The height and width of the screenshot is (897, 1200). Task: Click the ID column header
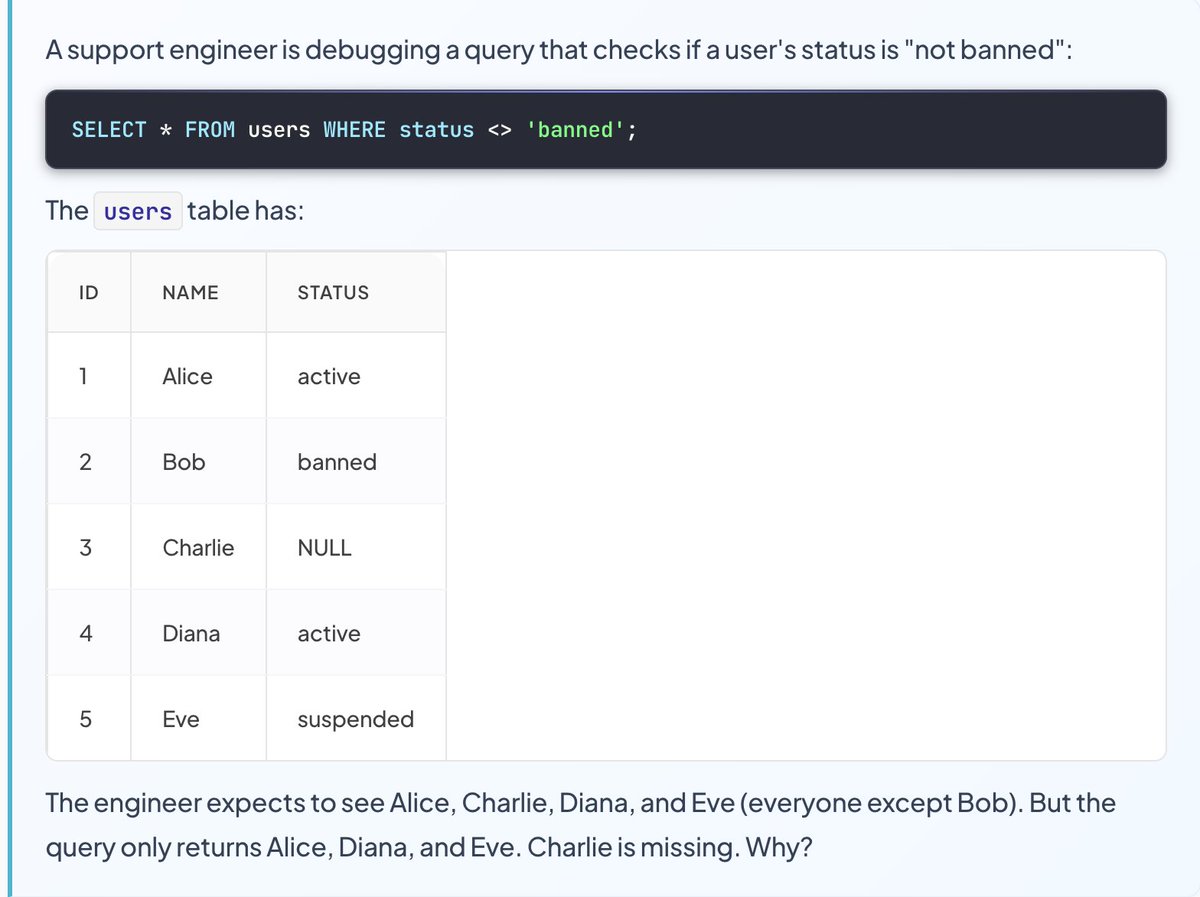(x=89, y=292)
